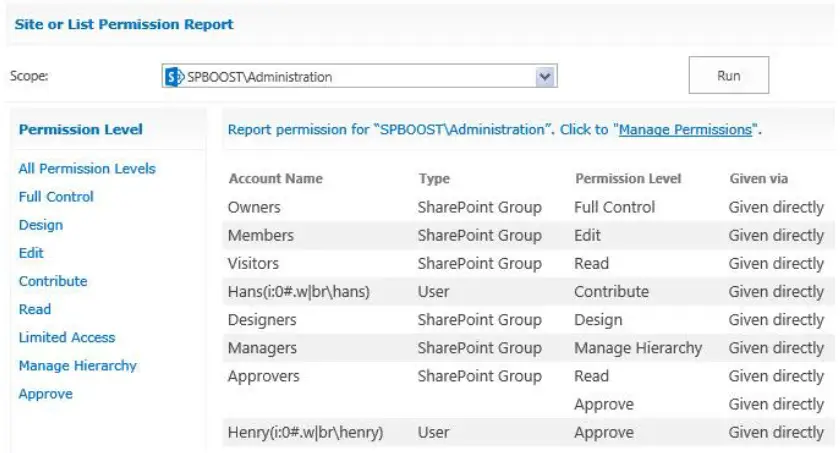Click the SharePoint icon in Scope field
The width and height of the screenshot is (840, 453).
coord(174,77)
